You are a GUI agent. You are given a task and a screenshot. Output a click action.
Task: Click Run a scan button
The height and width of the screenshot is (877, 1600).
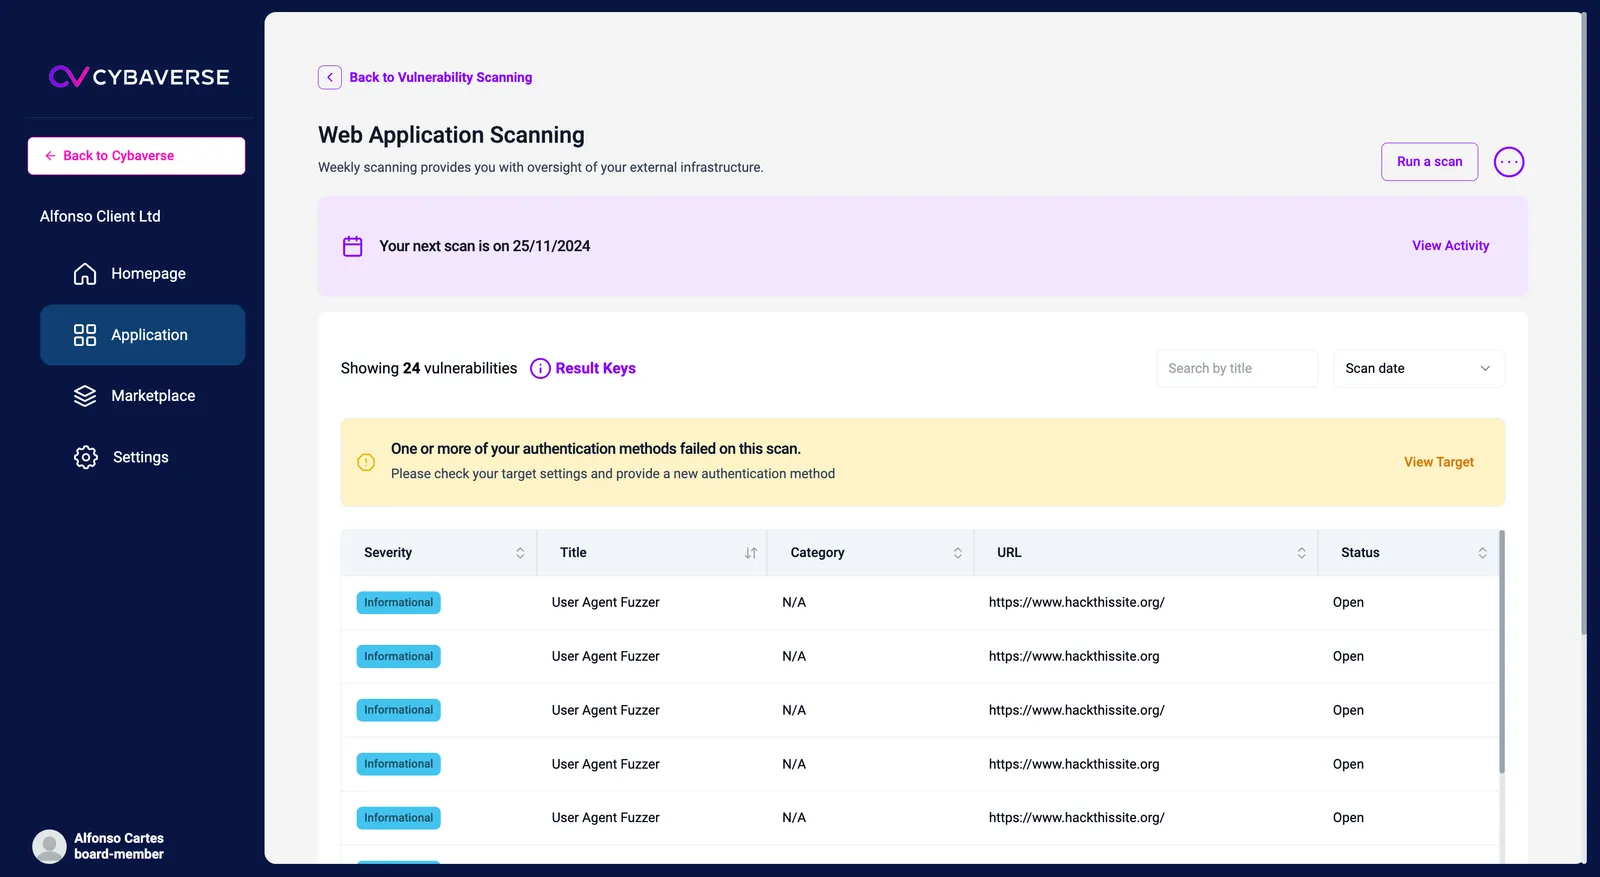pyautogui.click(x=1429, y=162)
